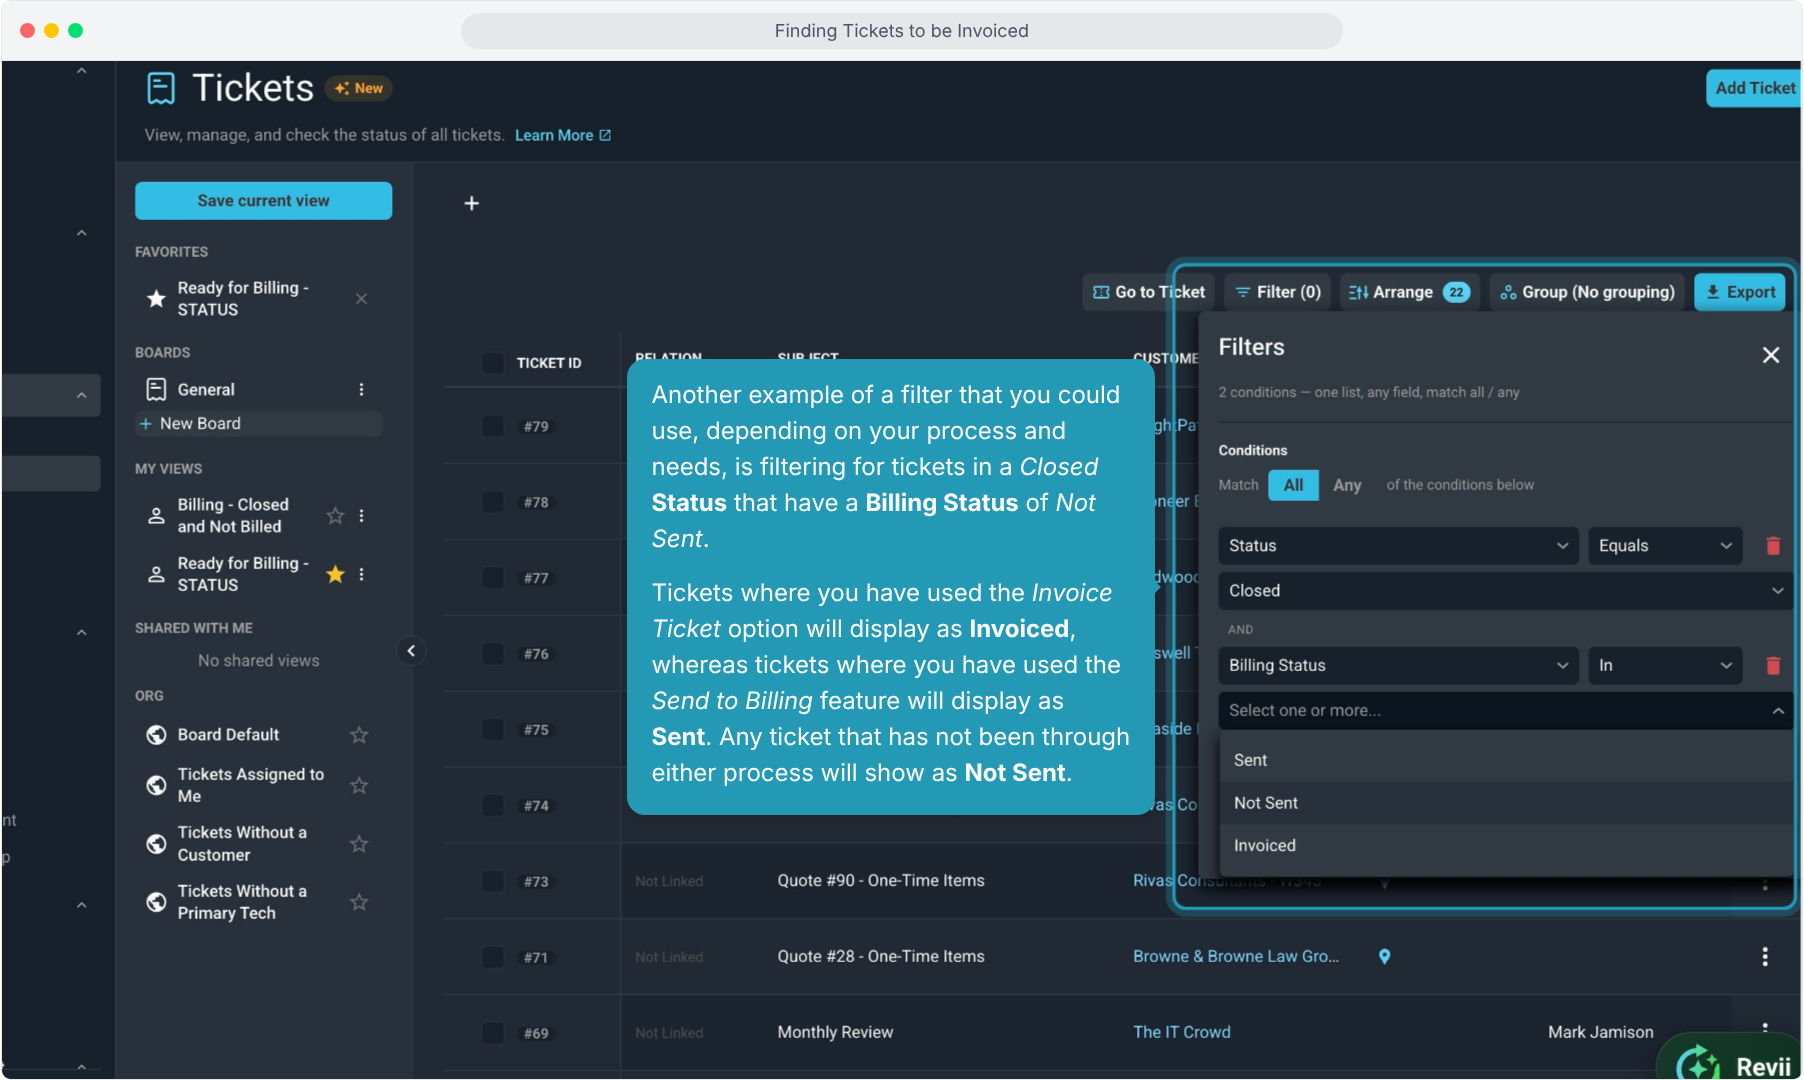Set condition match to Any
1804x1080 pixels.
pyautogui.click(x=1347, y=485)
